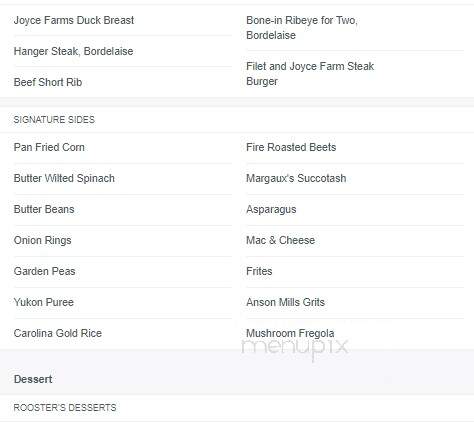
Task: Select Margaux's Succotash side
Action: pyautogui.click(x=296, y=178)
